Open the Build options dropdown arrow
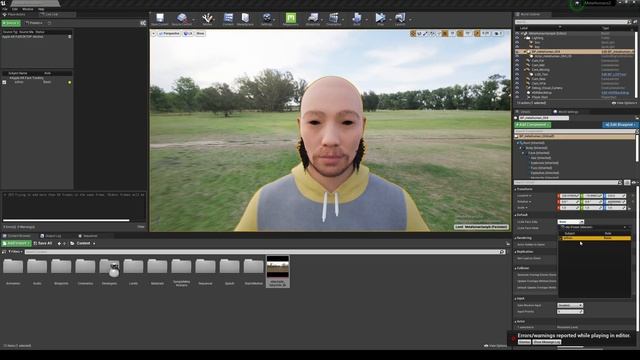This screenshot has height=360, width=640. (367, 19)
